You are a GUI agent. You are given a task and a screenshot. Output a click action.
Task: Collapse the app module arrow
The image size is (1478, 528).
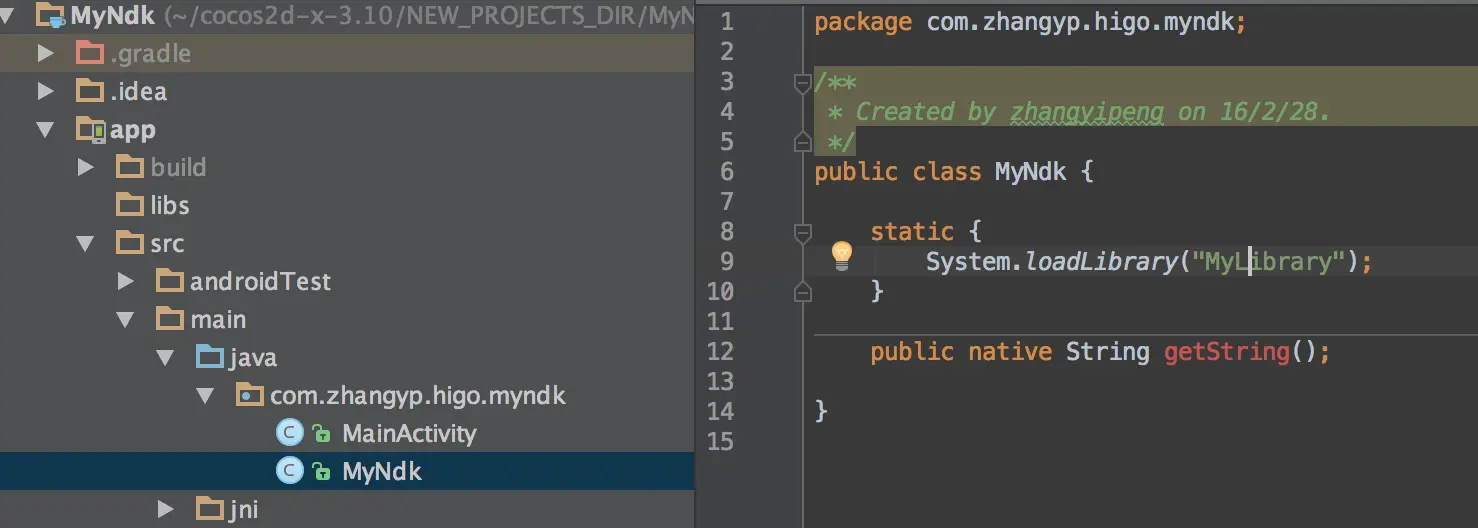[x=46, y=130]
